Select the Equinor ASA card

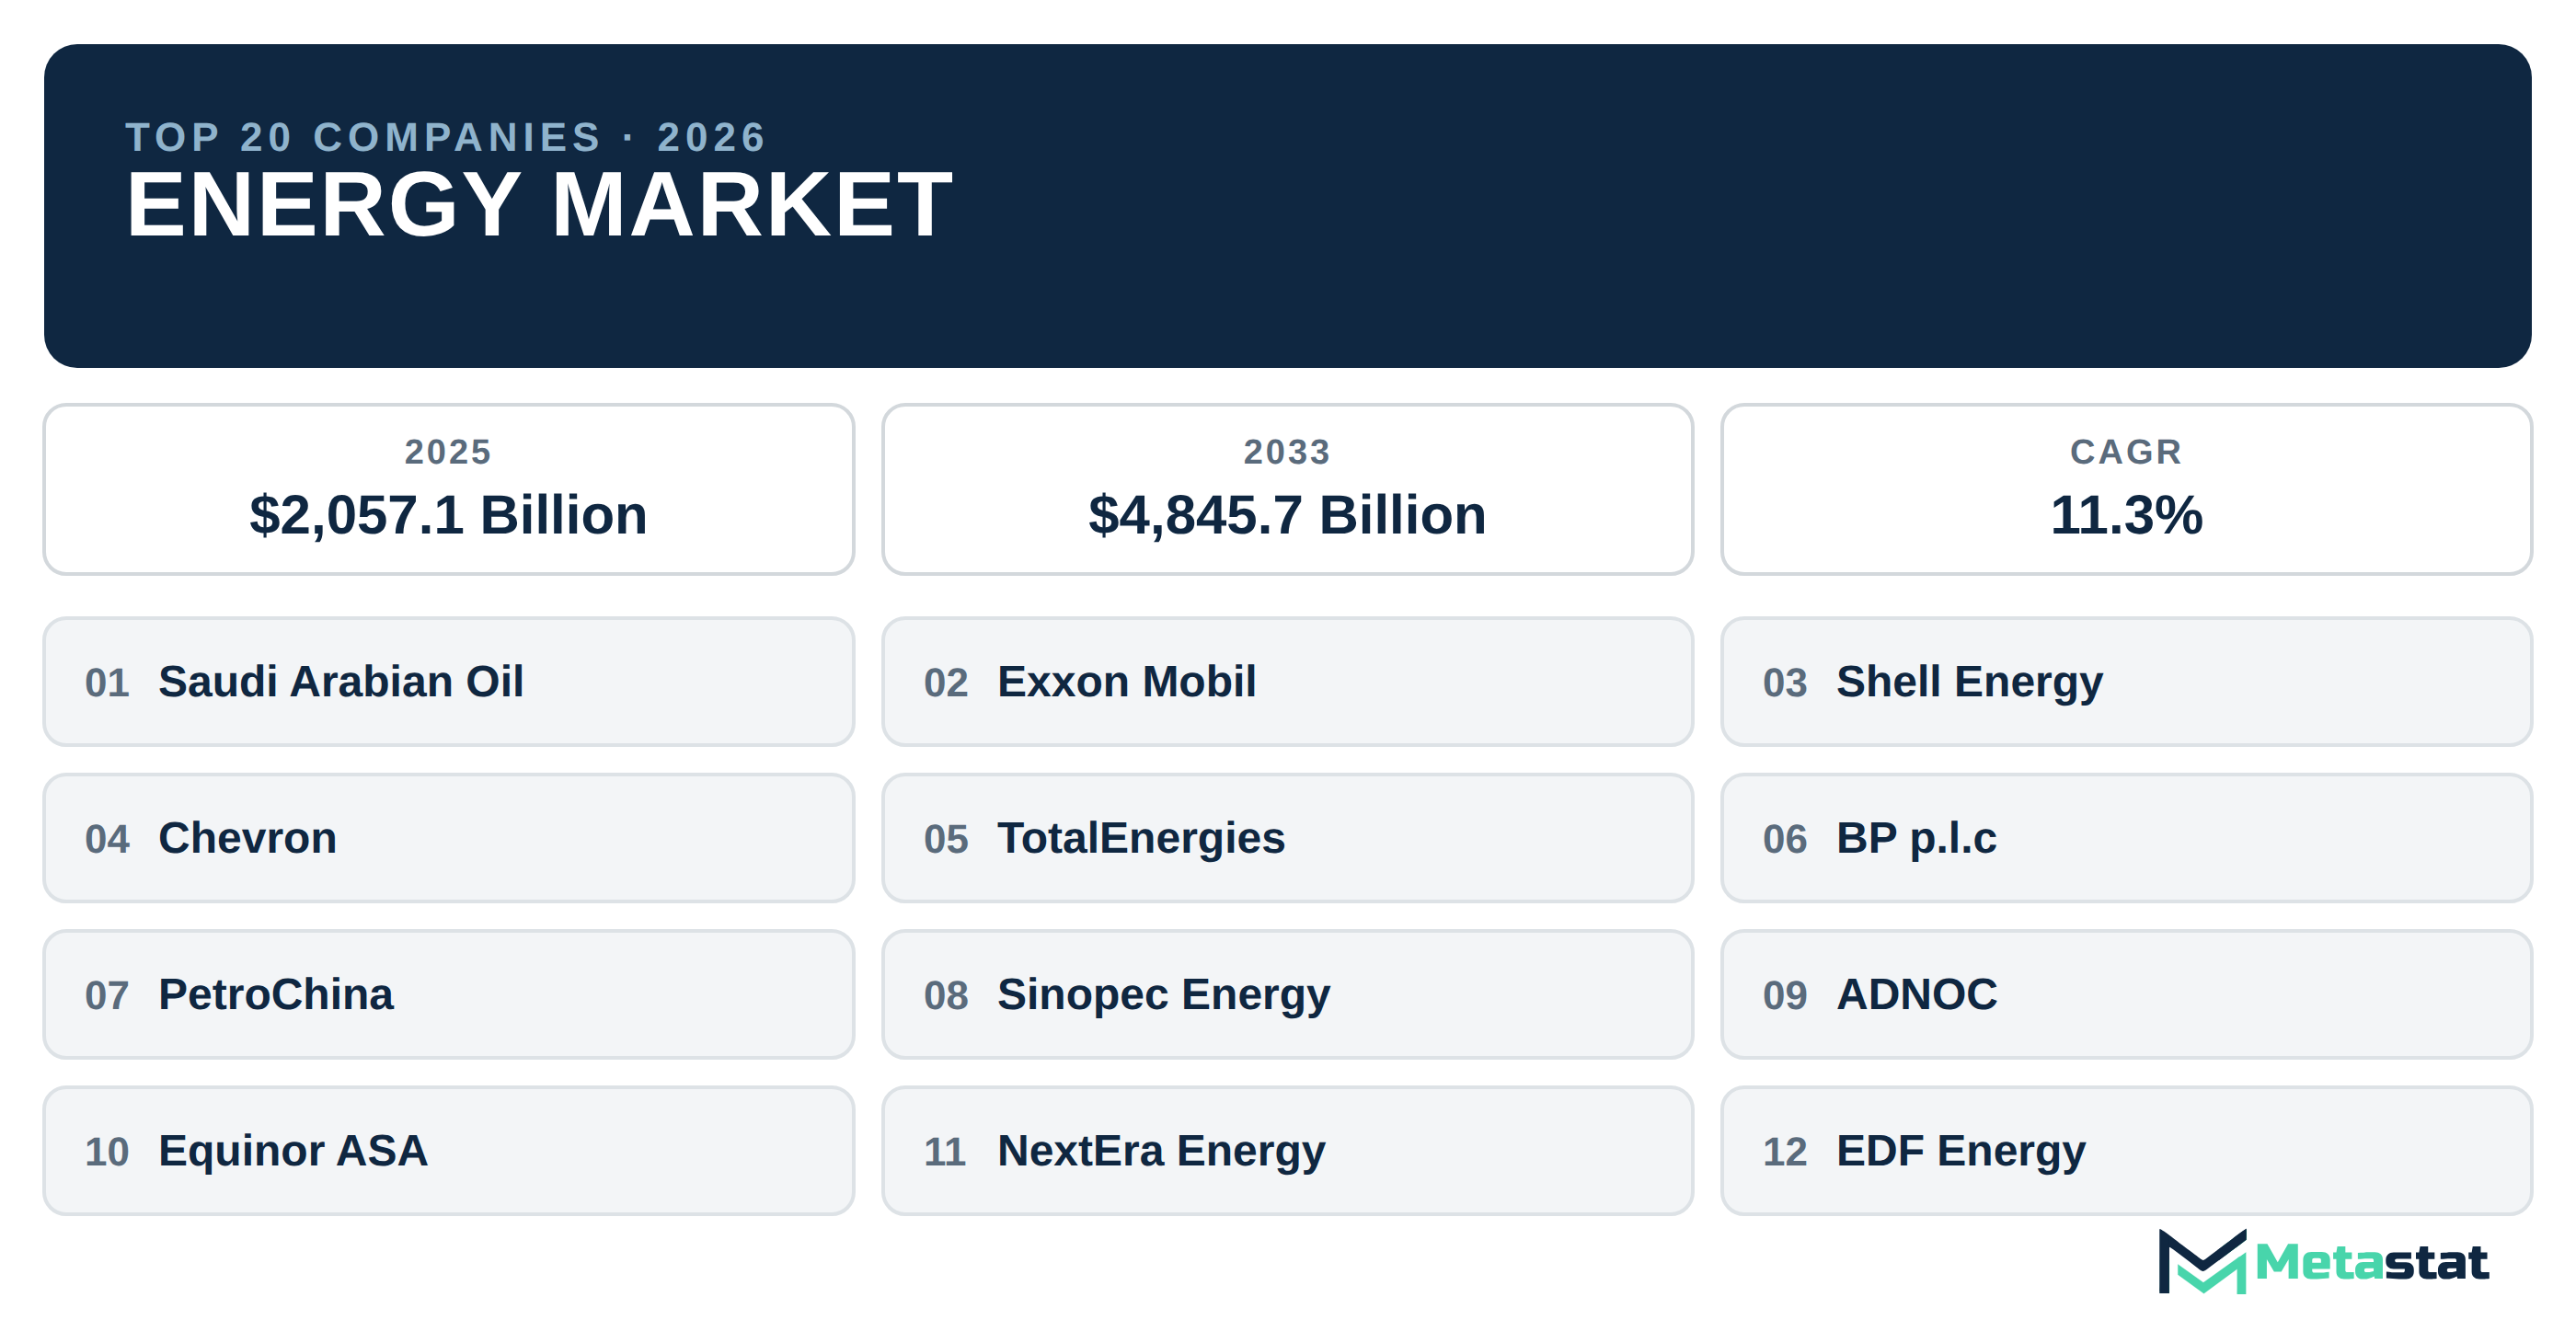(449, 1151)
